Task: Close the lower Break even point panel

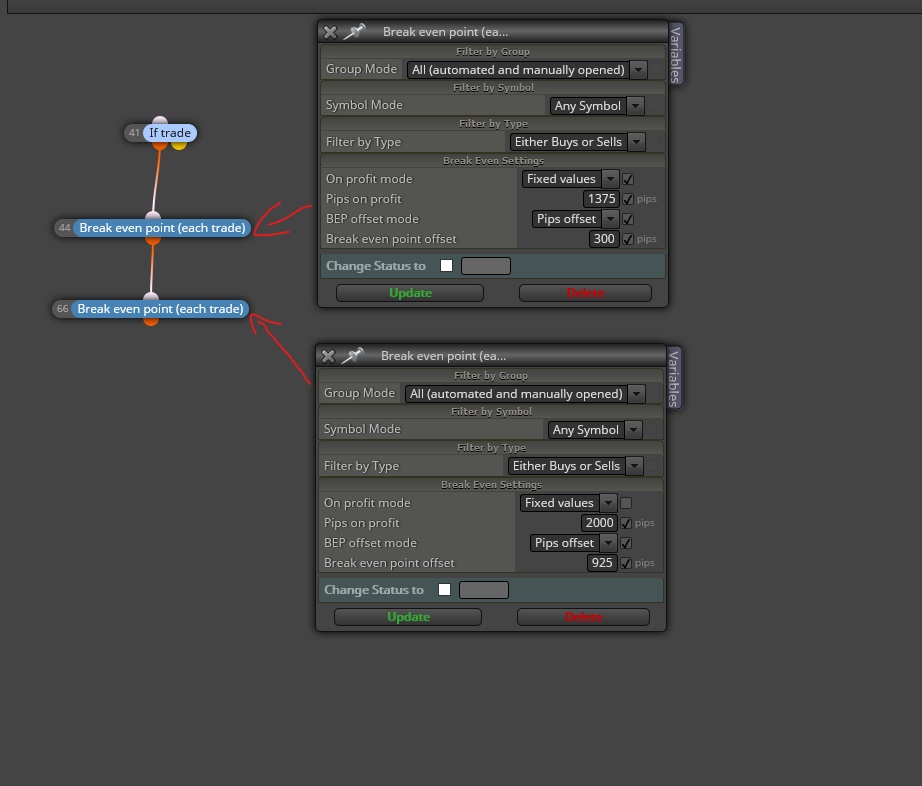Action: point(328,356)
